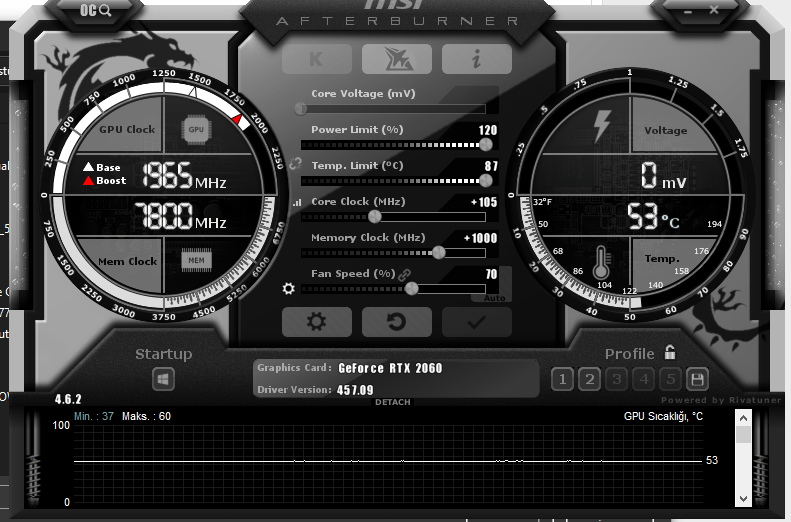This screenshot has width=791, height=522.
Task: Click the Memory Clock value +1000
Action: 480,238
